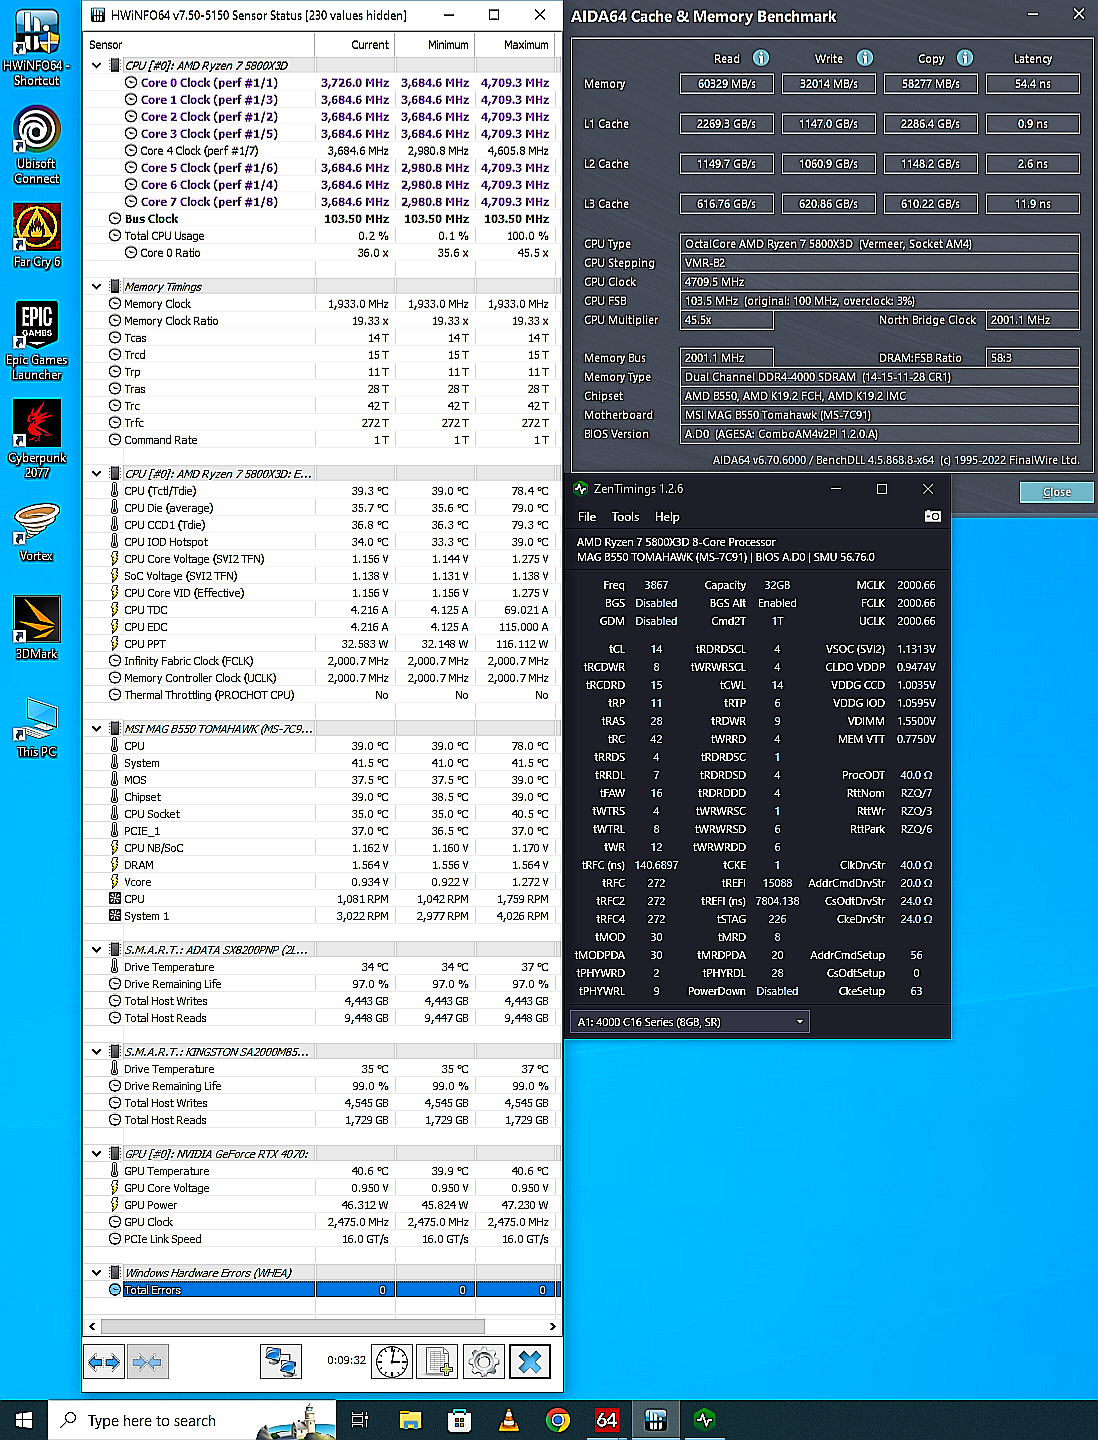Click the Current column header in HWiNFO
The height and width of the screenshot is (1440, 1098).
(355, 45)
